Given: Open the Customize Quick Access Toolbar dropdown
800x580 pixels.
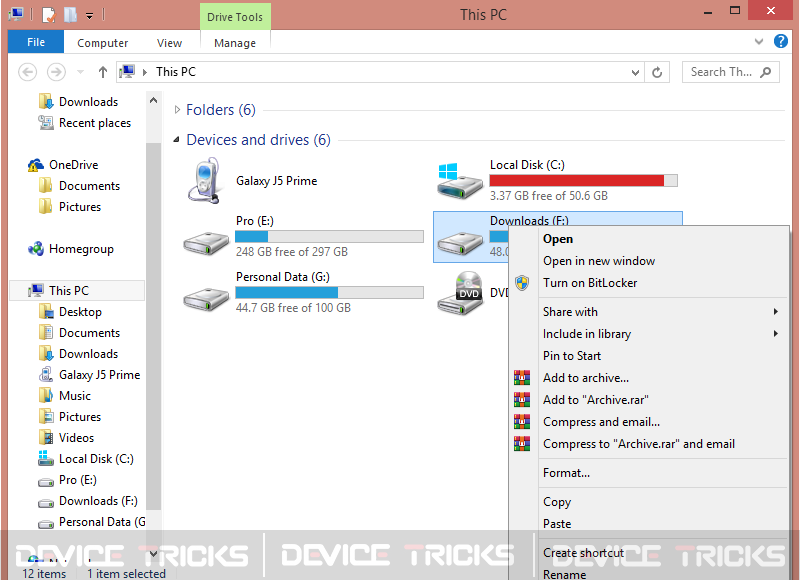Looking at the screenshot, I should click(89, 16).
